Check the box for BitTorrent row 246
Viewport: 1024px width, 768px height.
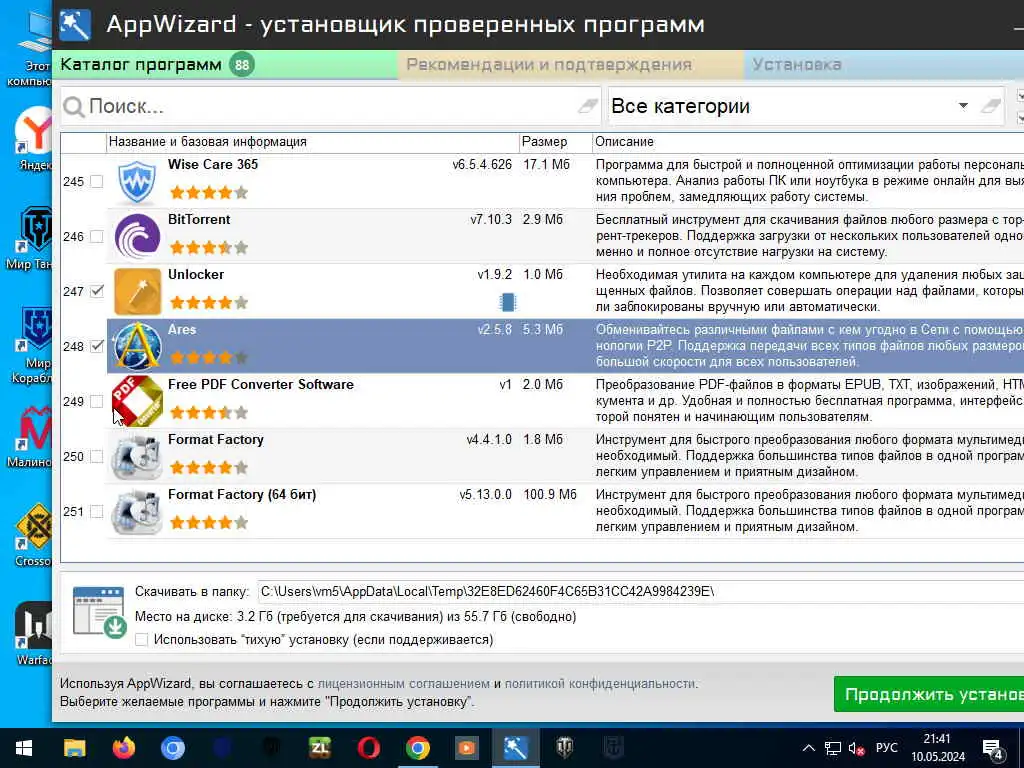click(97, 236)
